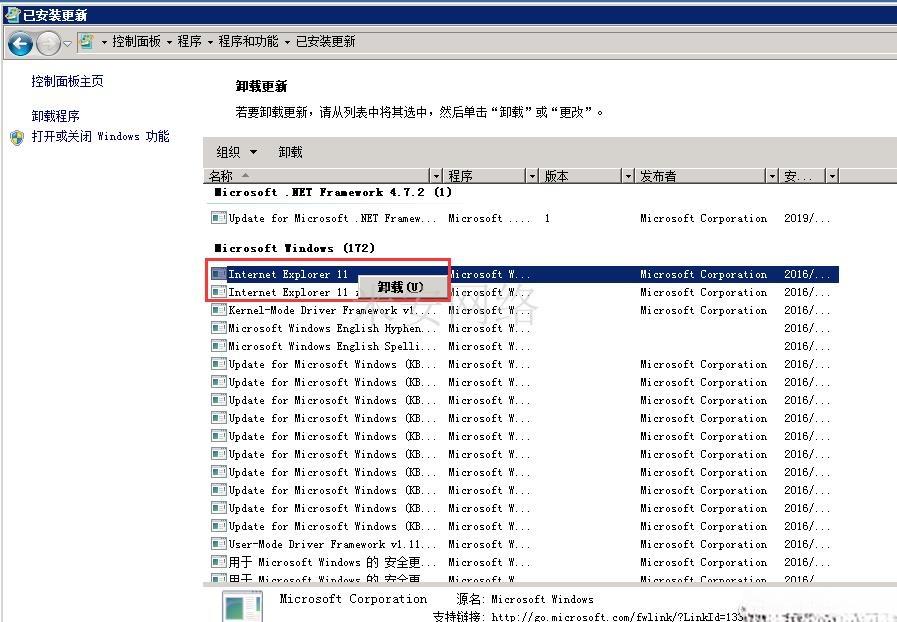Open the 组织 dropdown menu

[x=237, y=152]
